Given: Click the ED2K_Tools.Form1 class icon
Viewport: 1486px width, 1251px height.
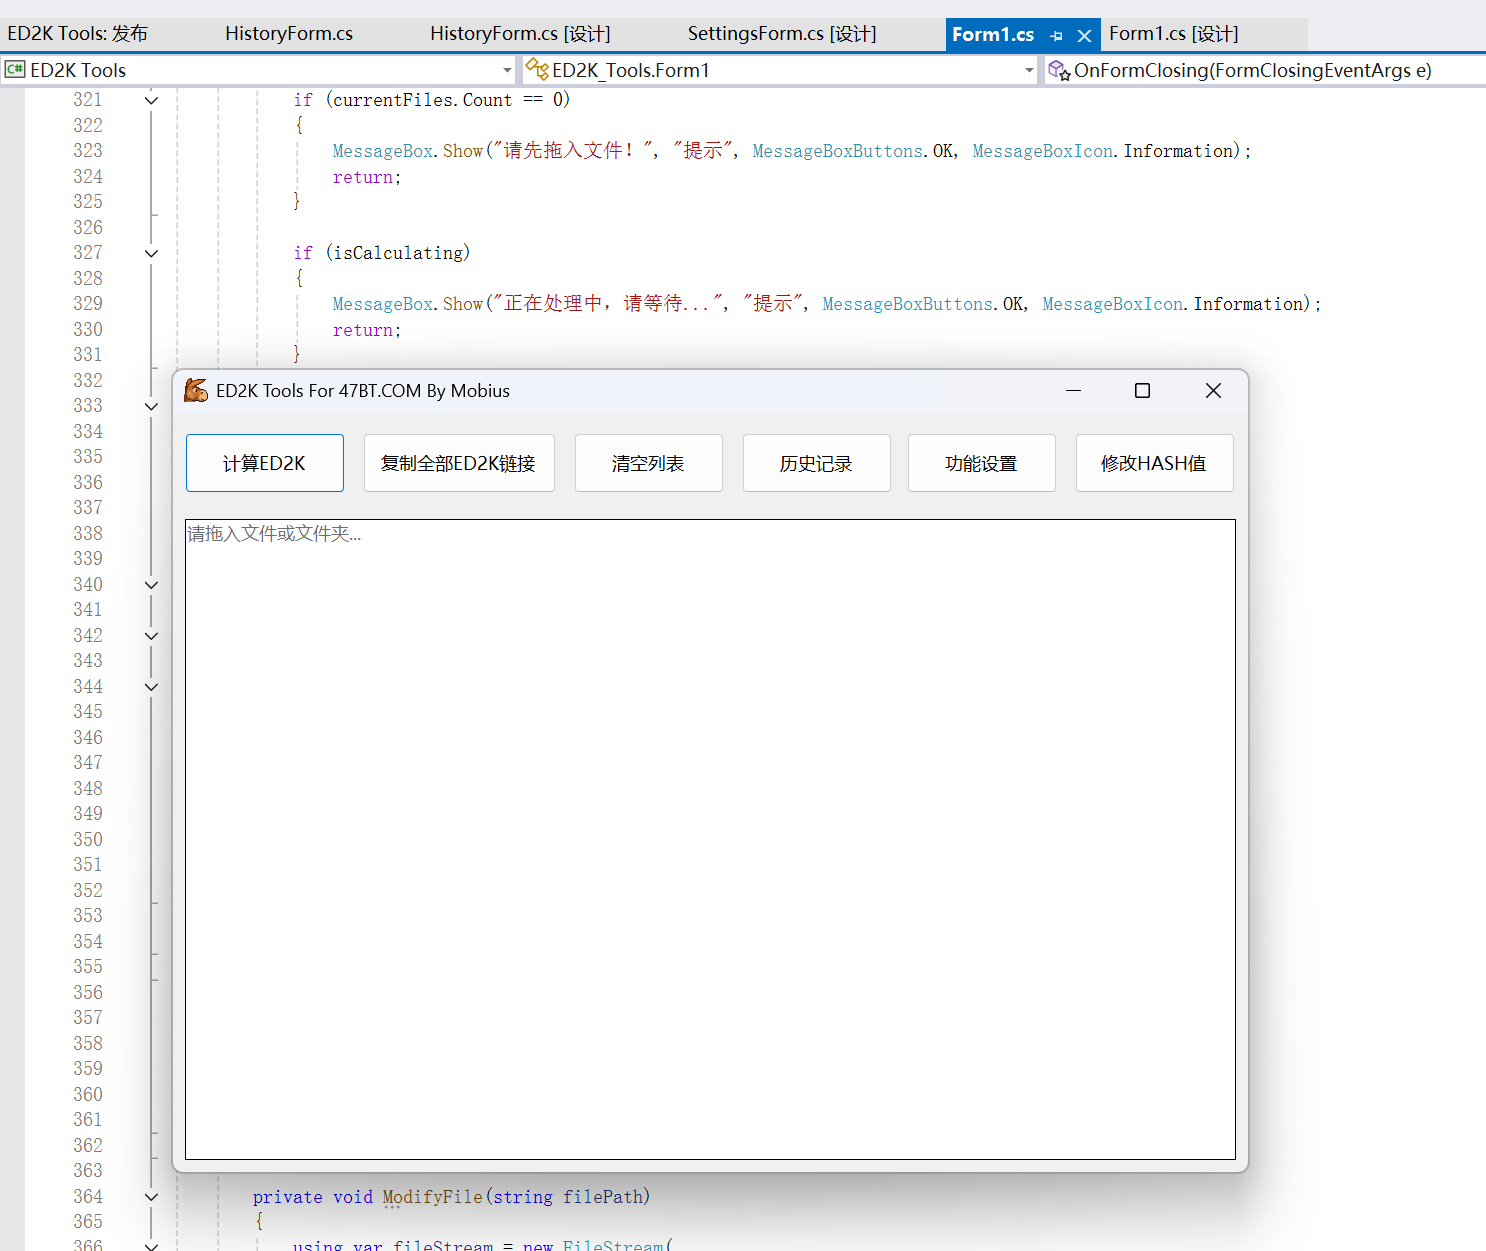Looking at the screenshot, I should coord(537,70).
